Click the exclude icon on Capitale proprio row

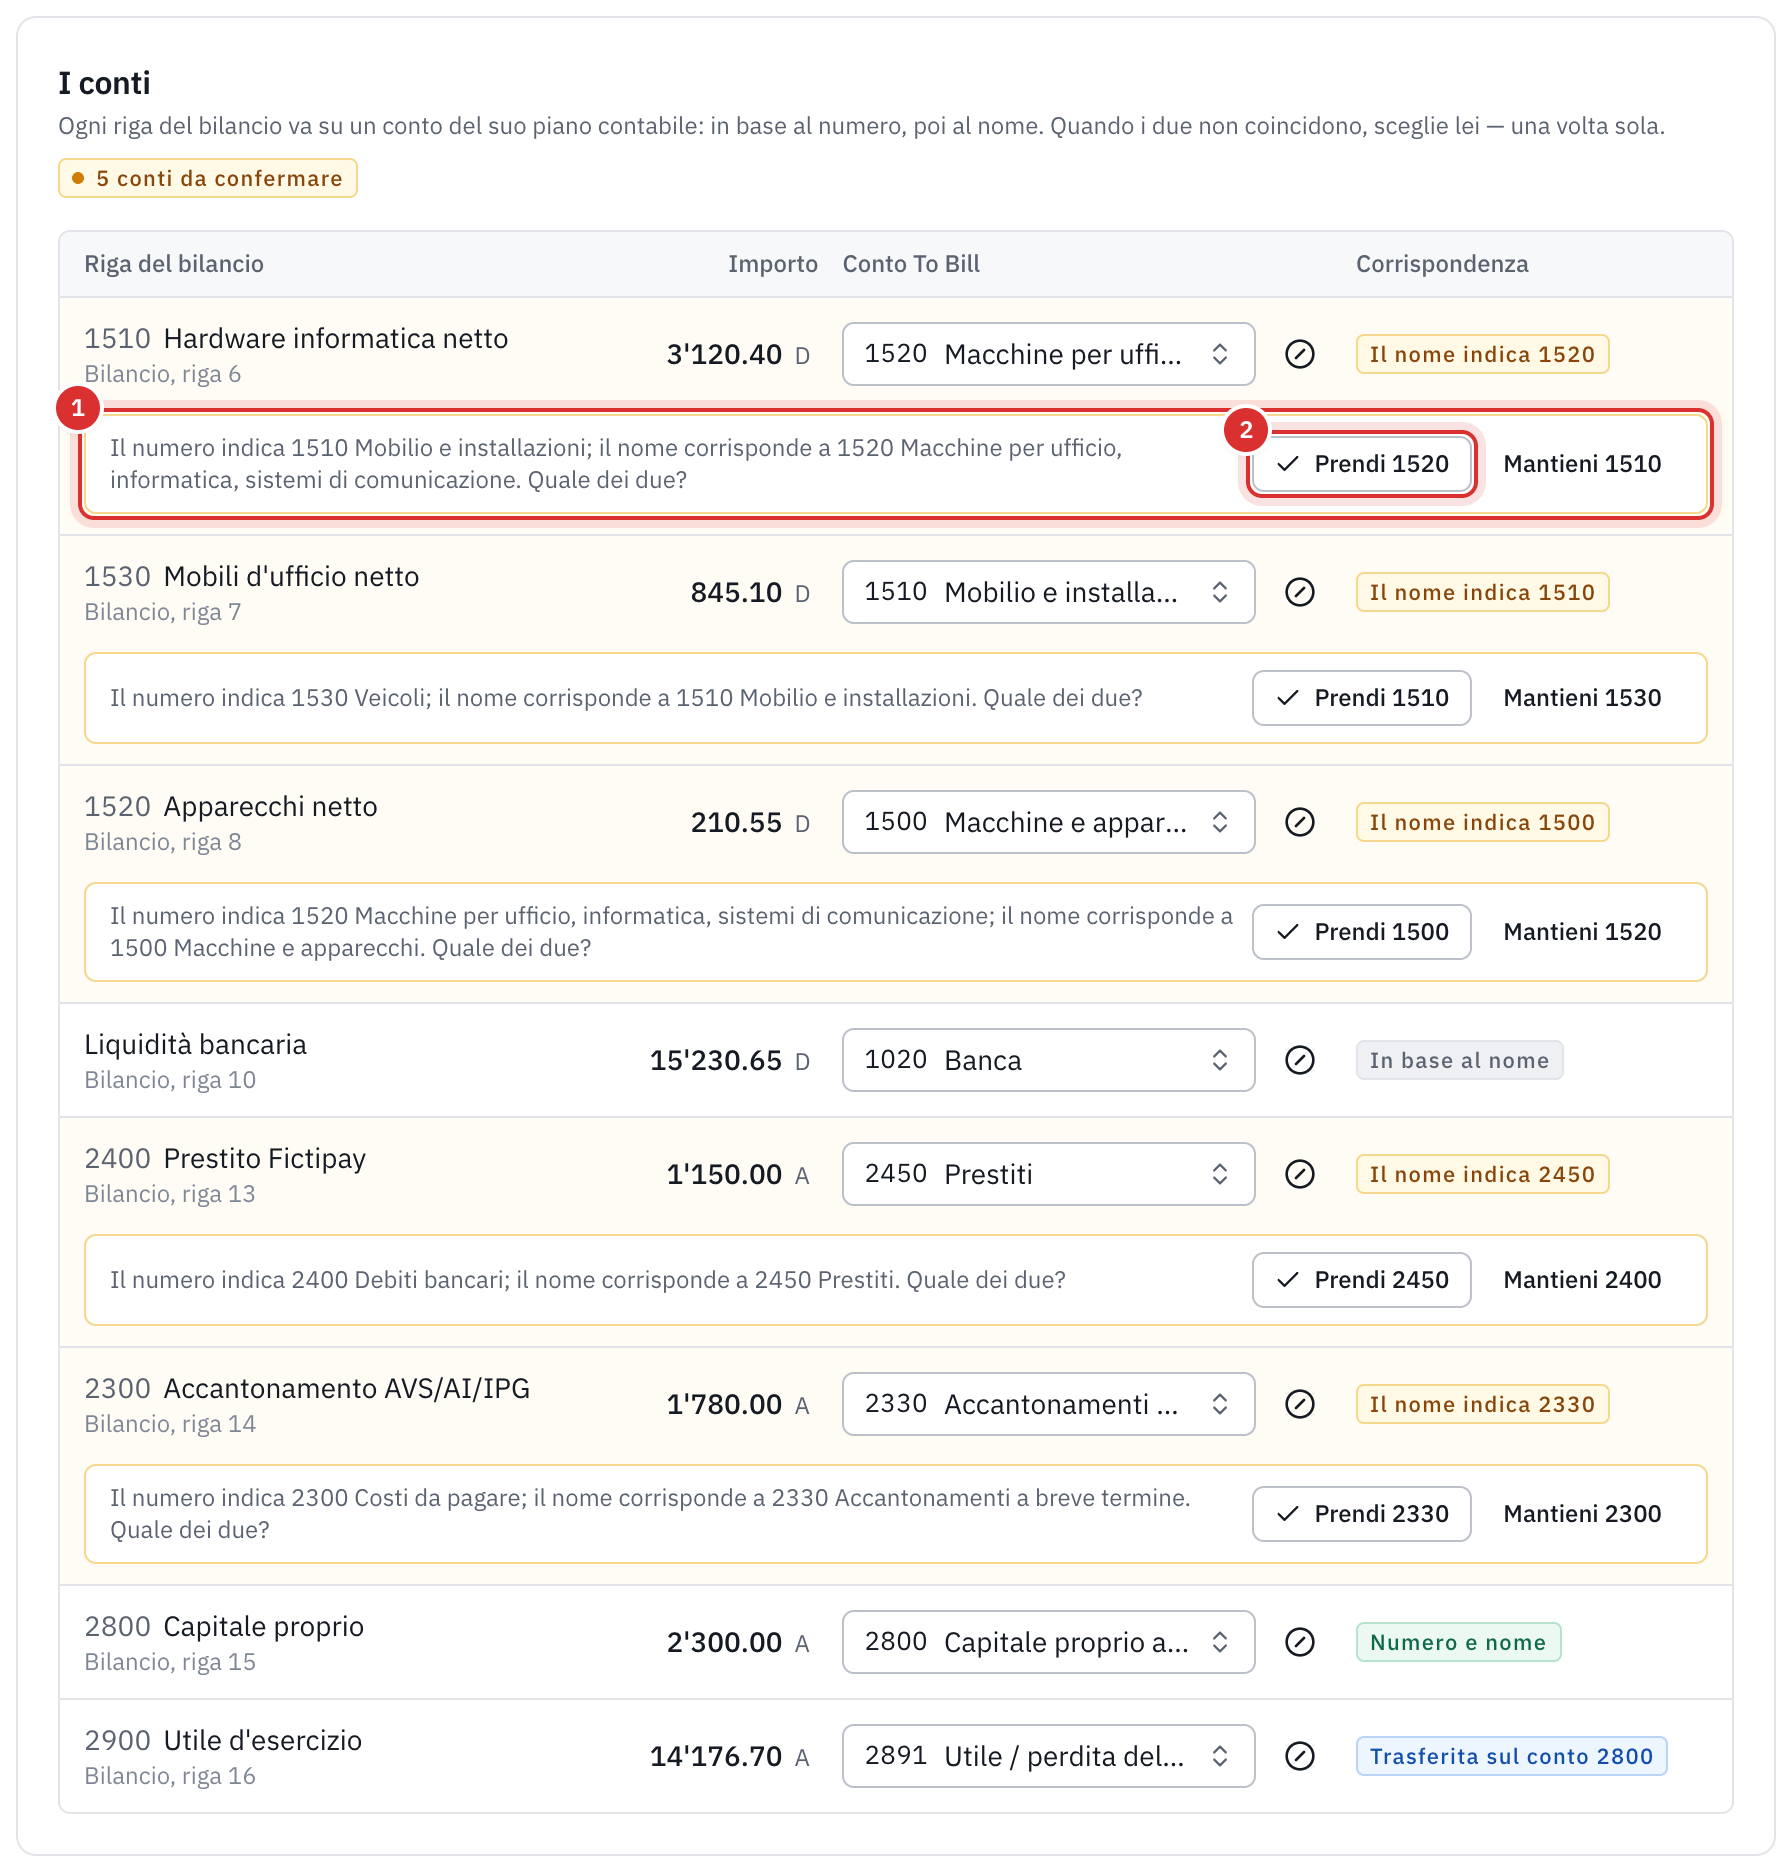pyautogui.click(x=1299, y=1642)
